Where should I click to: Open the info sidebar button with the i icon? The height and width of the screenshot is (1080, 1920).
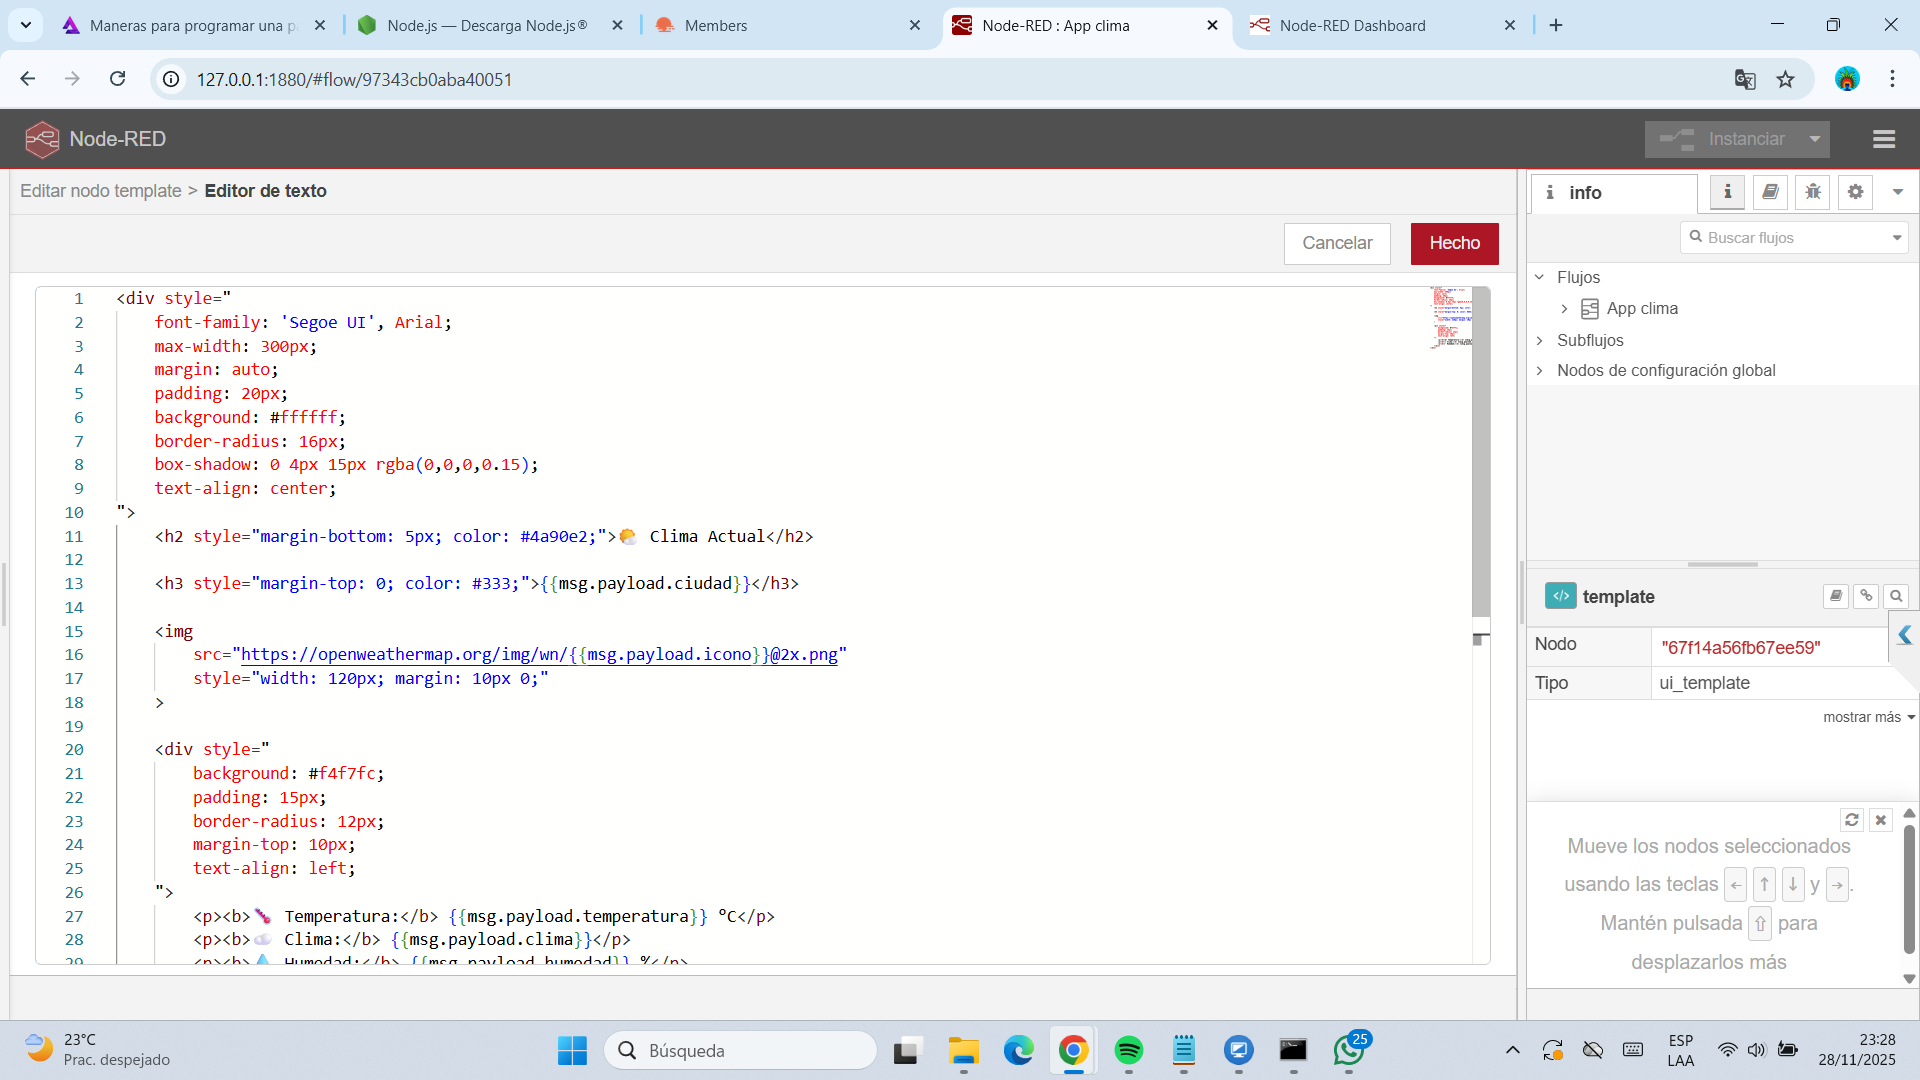coord(1727,192)
